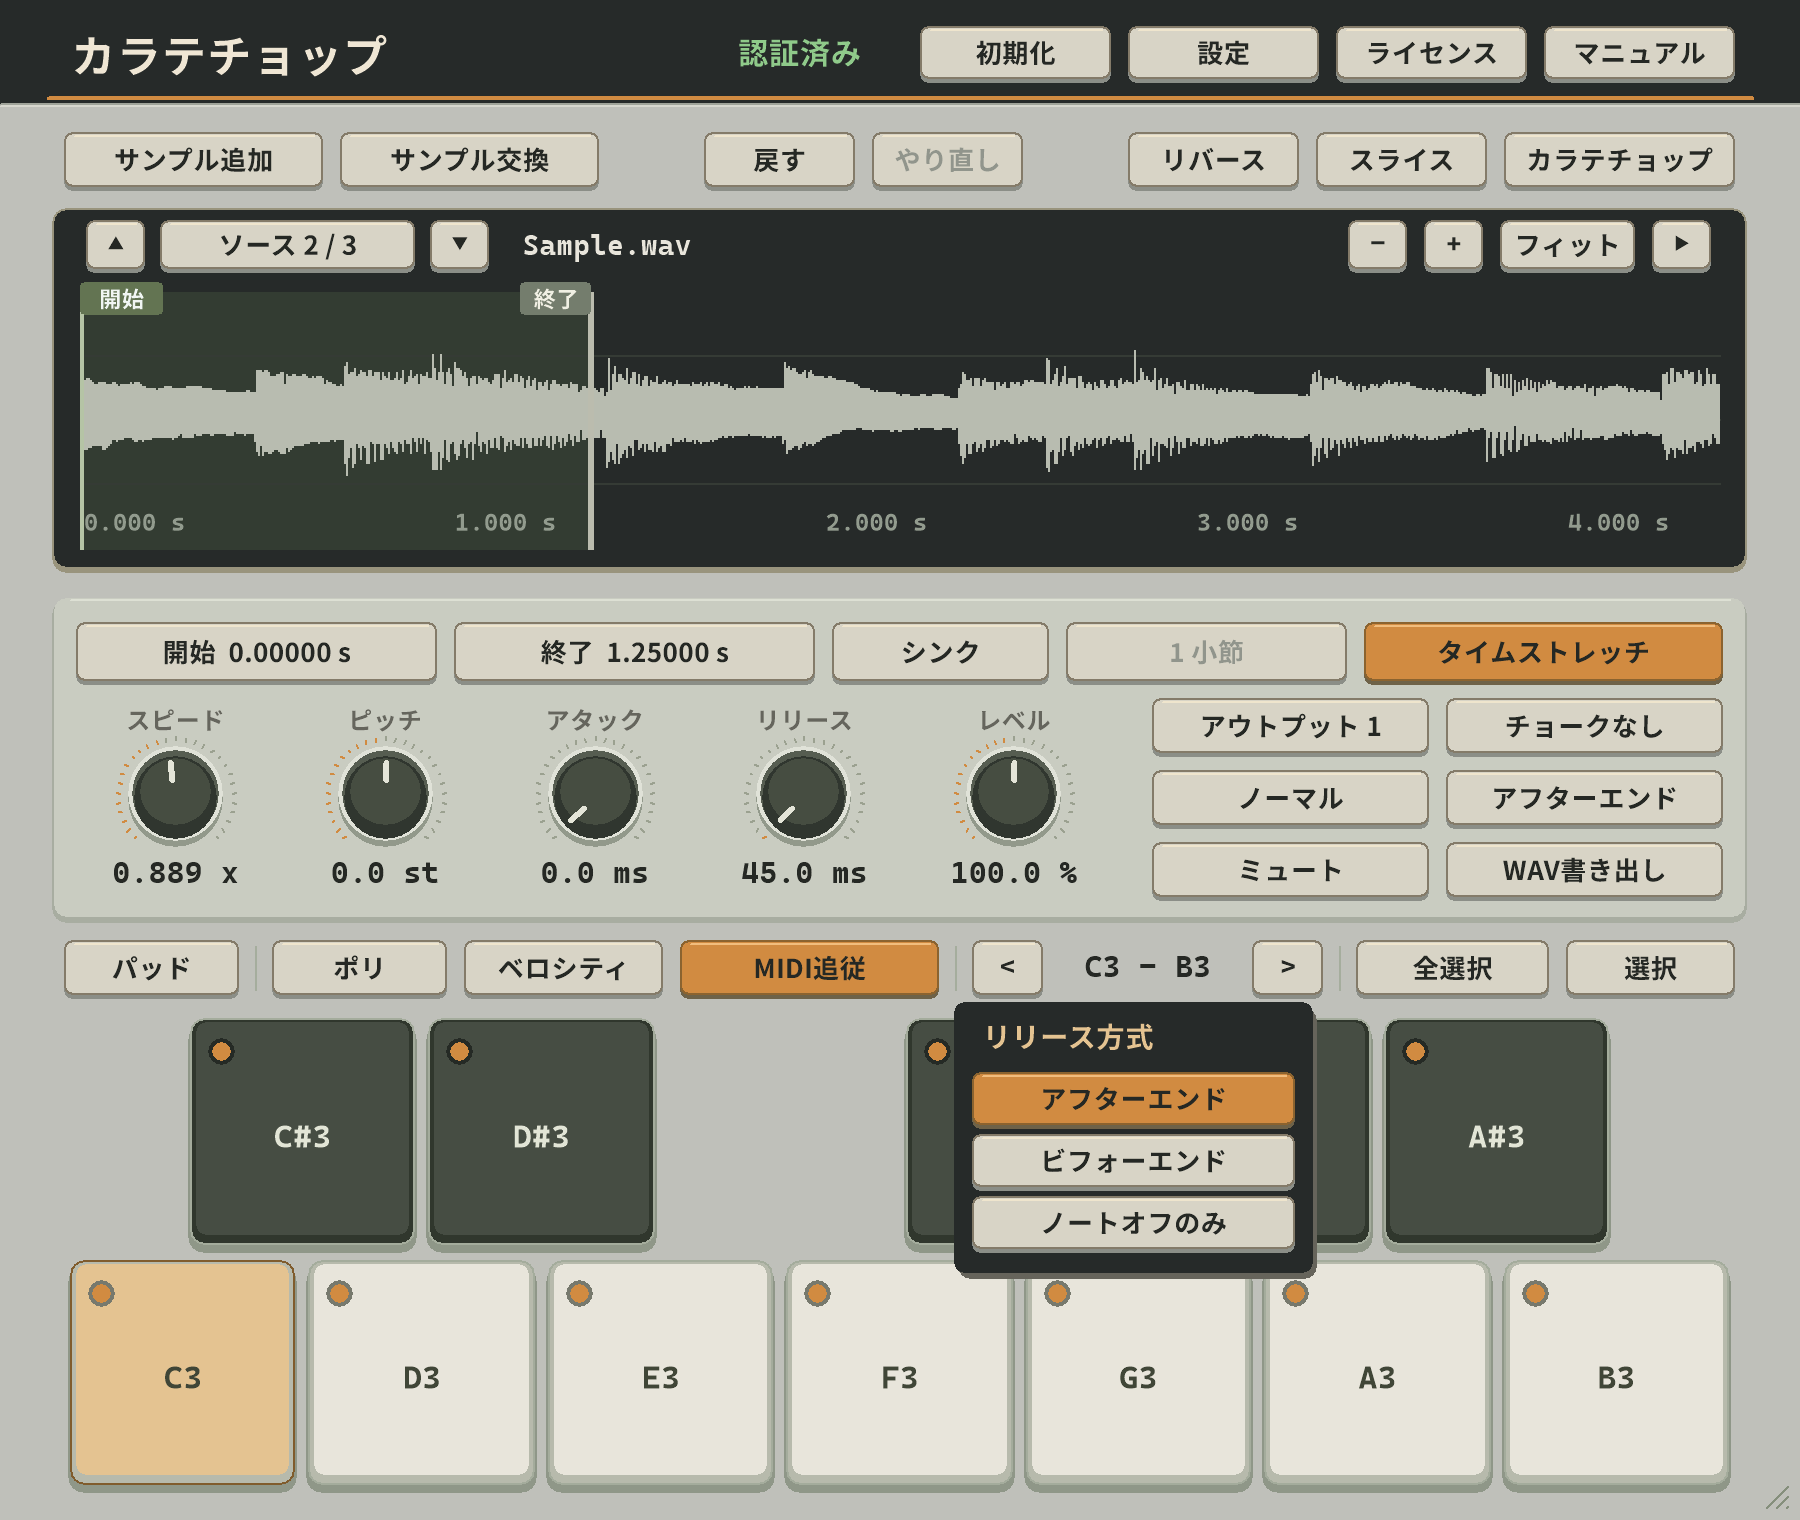Select next source with down arrow

(460, 245)
